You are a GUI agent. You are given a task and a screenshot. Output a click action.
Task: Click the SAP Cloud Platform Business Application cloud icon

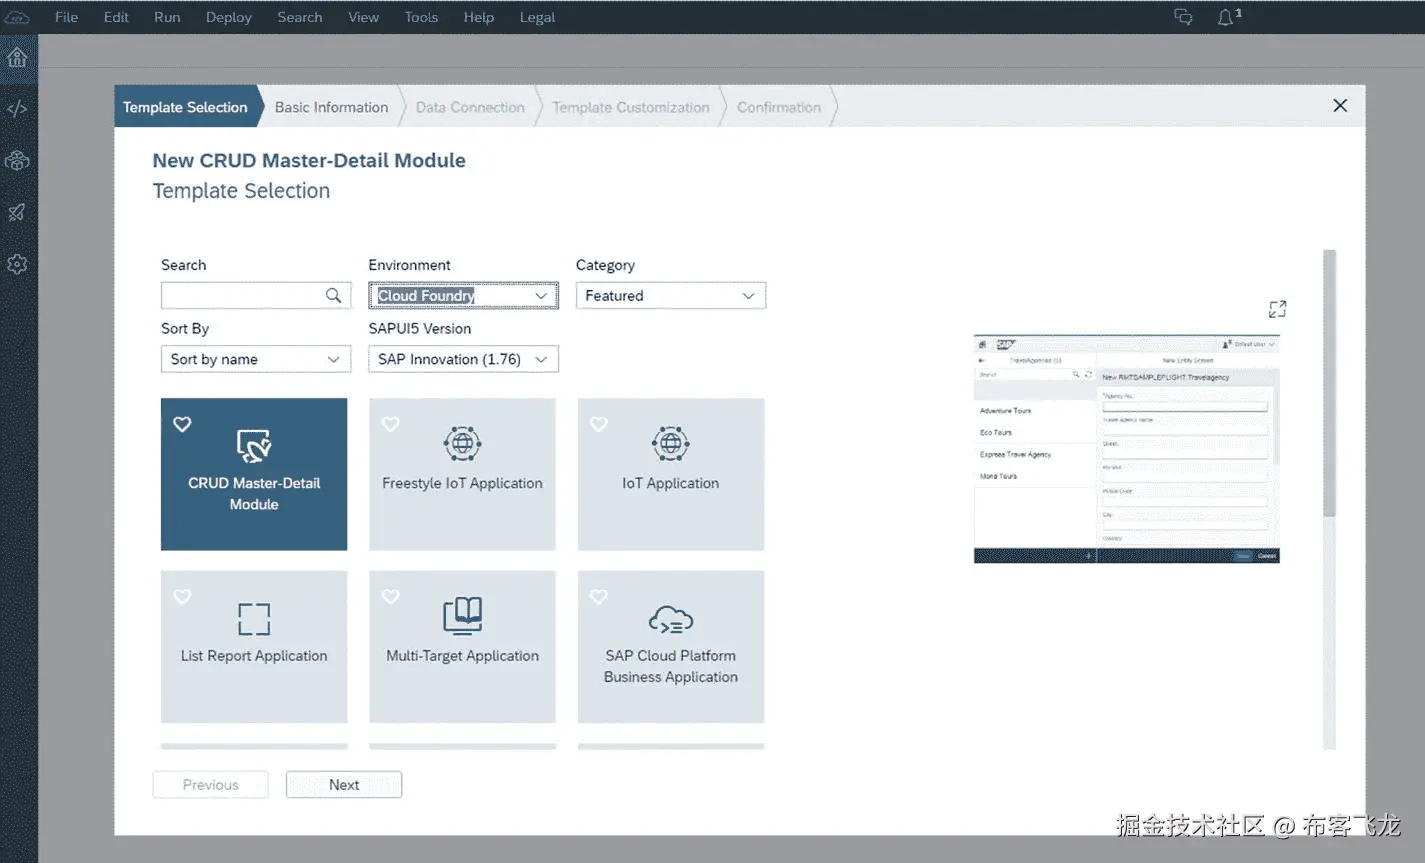(x=670, y=620)
